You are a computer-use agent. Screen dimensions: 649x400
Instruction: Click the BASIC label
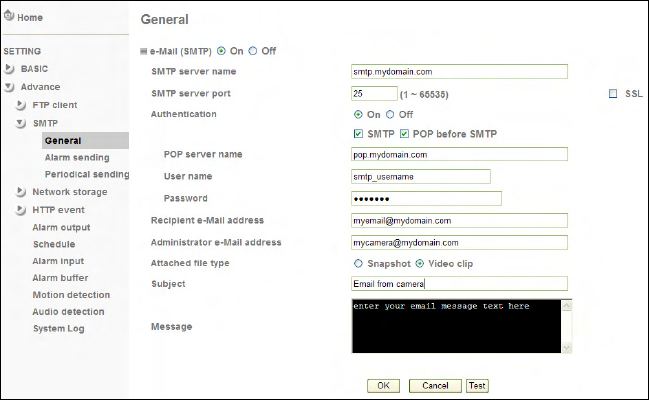click(x=34, y=69)
